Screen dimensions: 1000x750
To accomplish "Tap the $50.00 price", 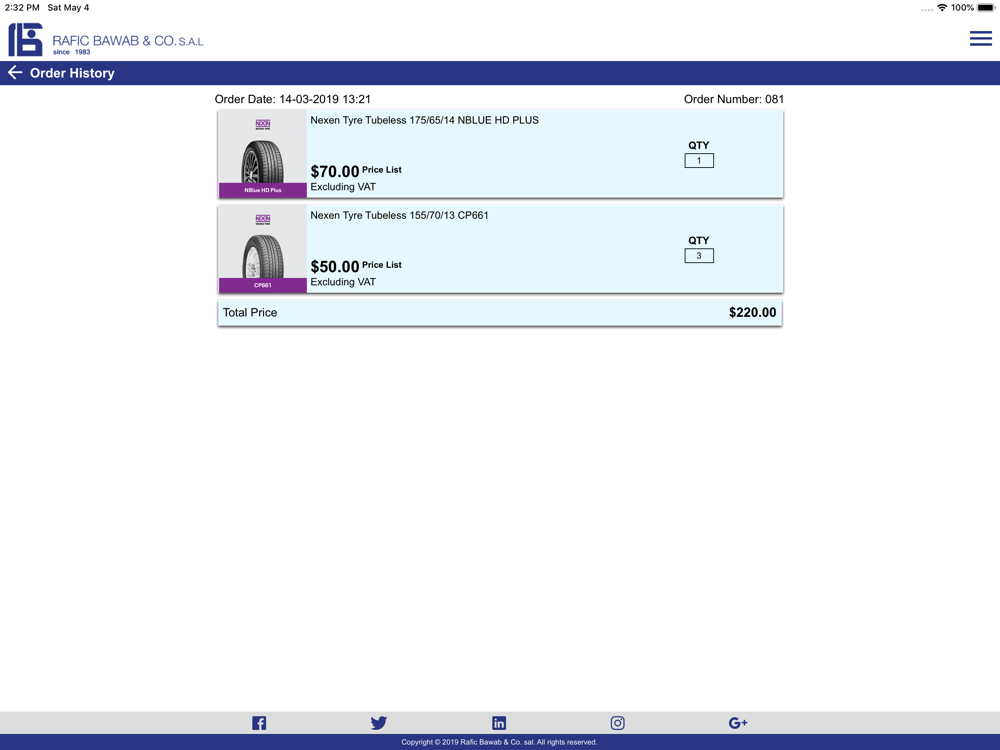I will tap(335, 267).
